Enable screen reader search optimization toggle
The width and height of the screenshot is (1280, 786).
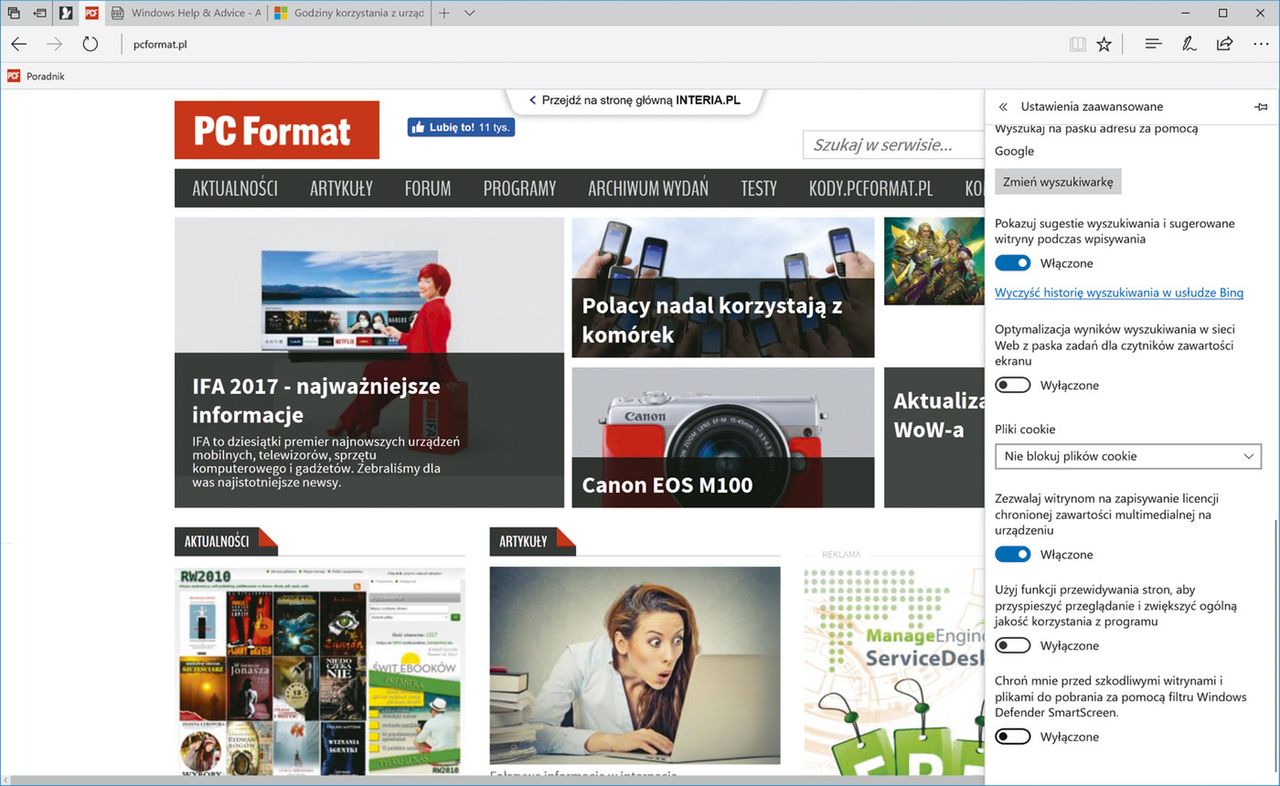[1013, 385]
